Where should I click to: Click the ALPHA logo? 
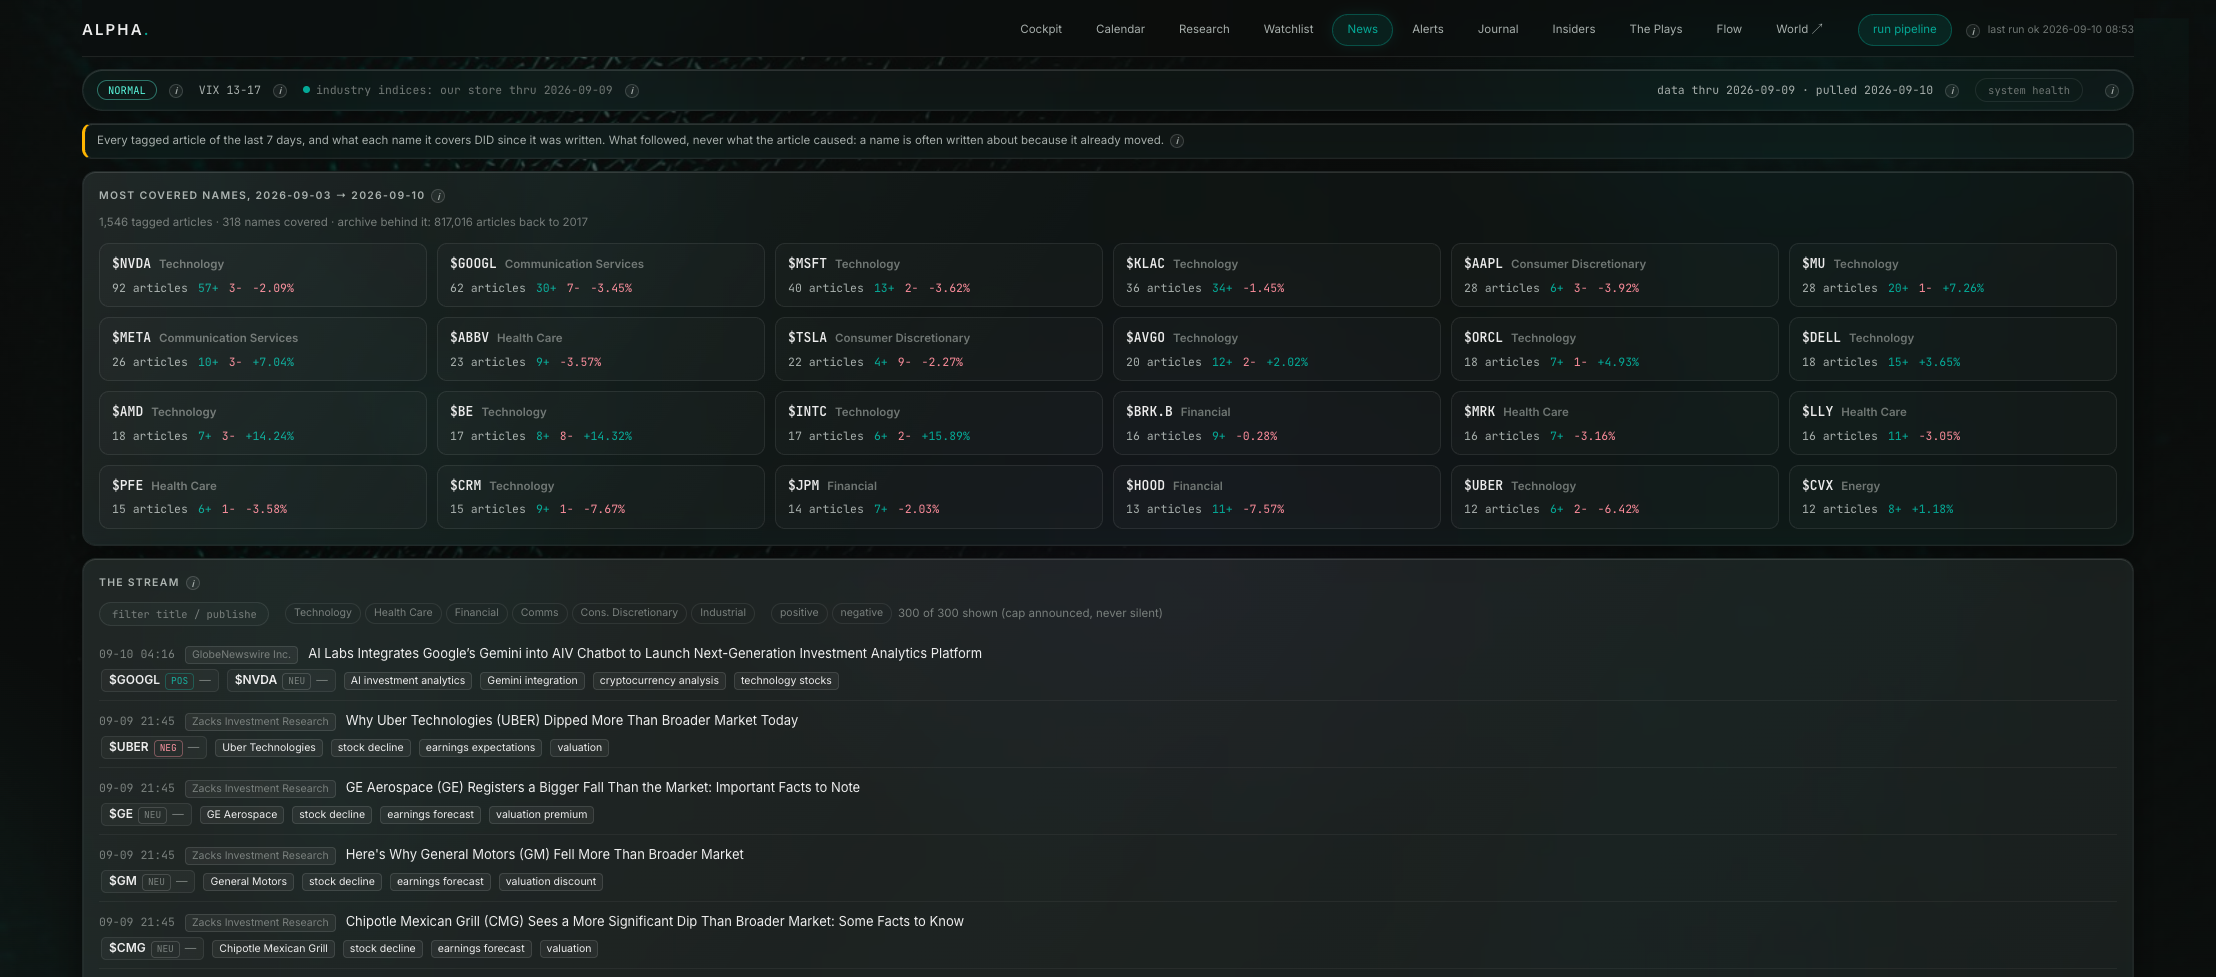coord(115,30)
